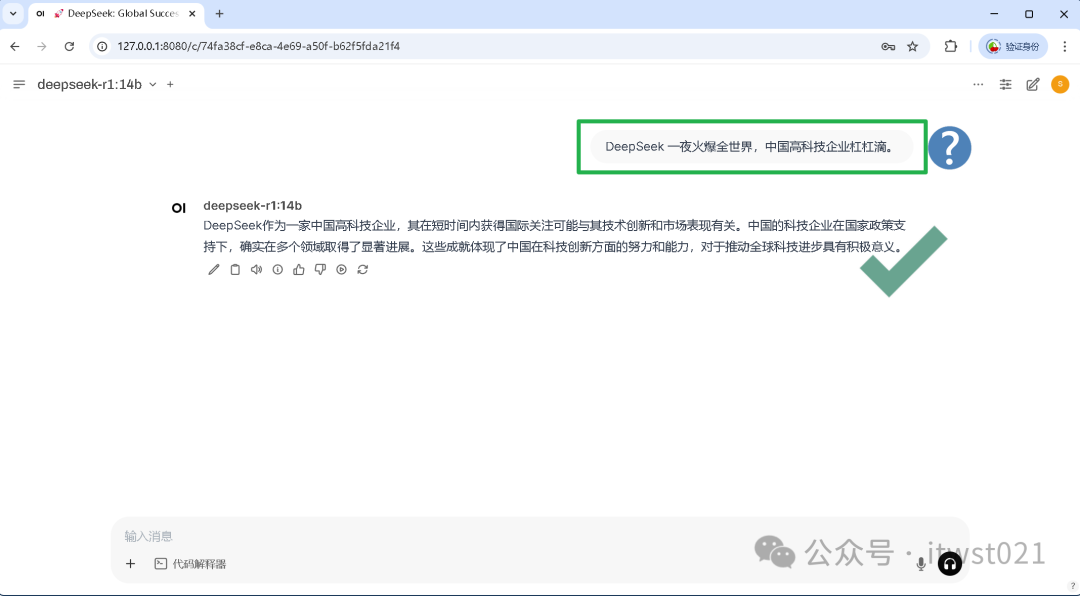Open the help question mark corner button

pyautogui.click(x=1072, y=586)
